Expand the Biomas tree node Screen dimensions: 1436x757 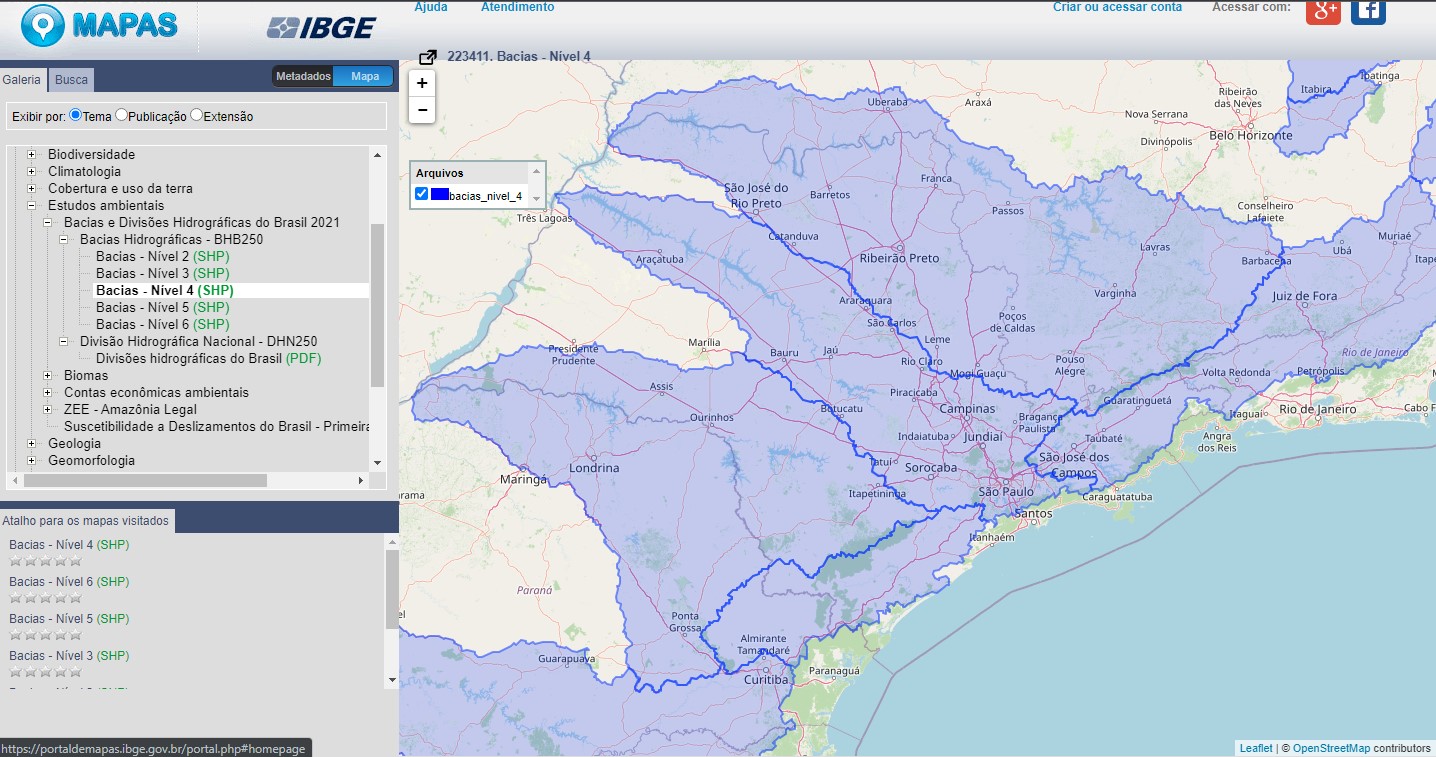pyautogui.click(x=48, y=376)
